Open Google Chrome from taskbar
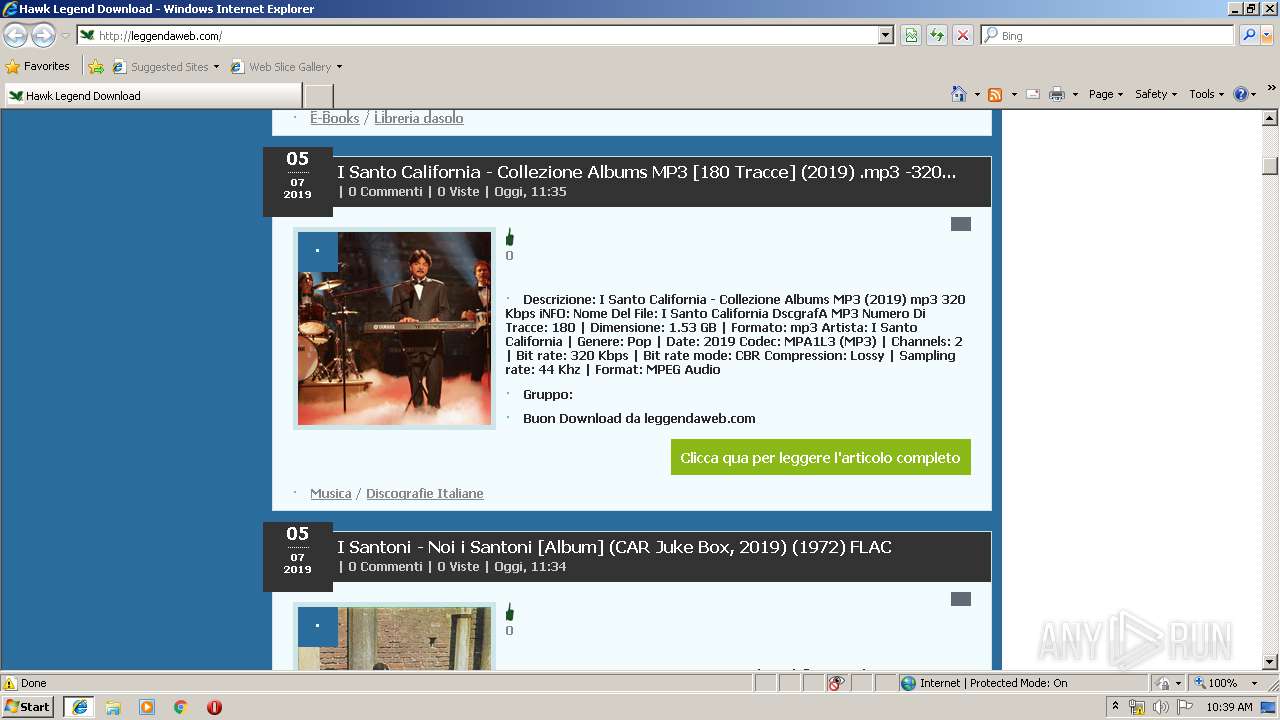Screen dimensions: 1280x720 (x=181, y=707)
